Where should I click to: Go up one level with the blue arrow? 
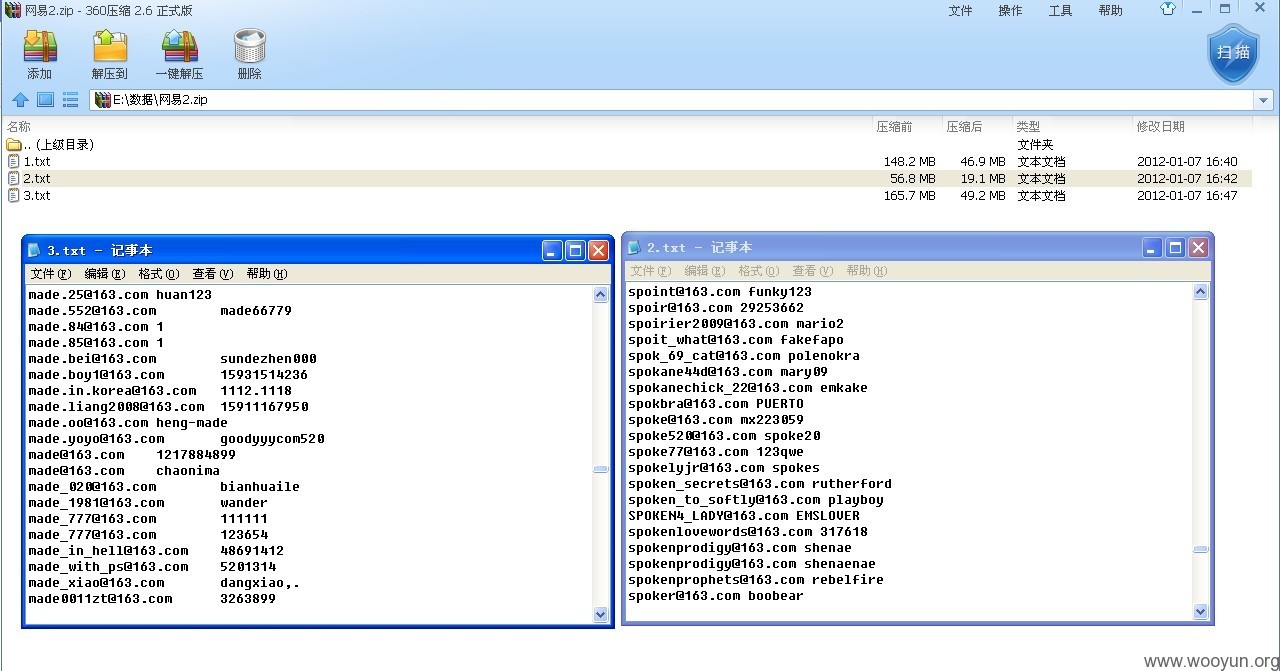(20, 100)
